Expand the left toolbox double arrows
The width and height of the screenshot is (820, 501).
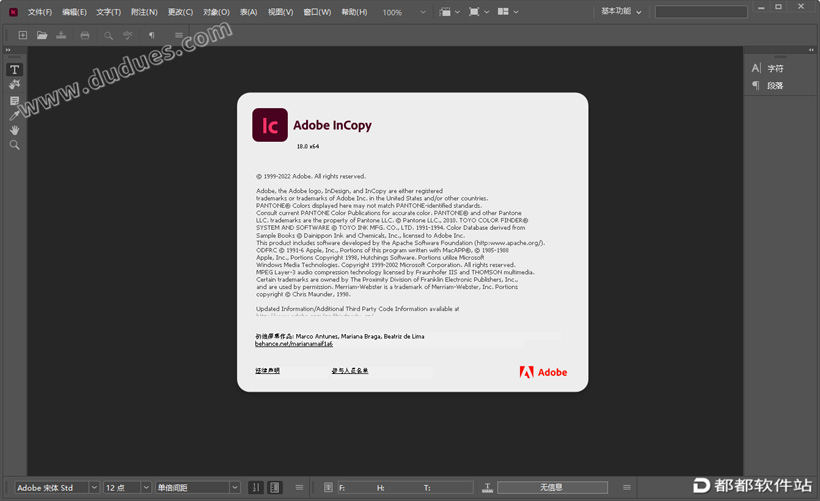coord(8,50)
